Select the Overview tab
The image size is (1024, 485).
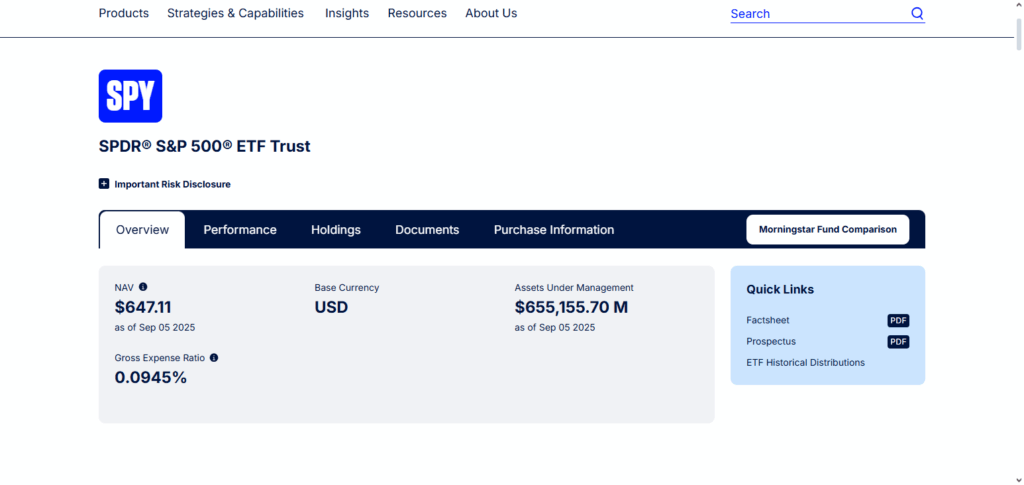coord(142,230)
